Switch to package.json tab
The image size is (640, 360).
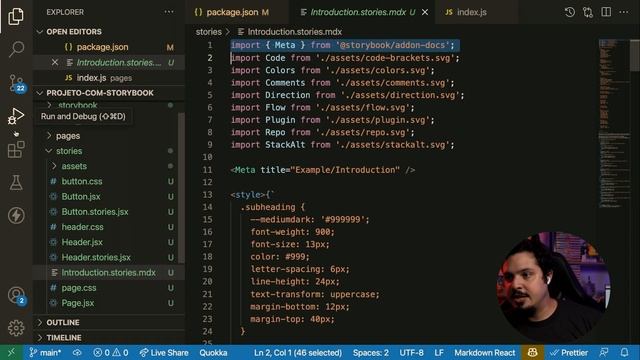tap(232, 12)
